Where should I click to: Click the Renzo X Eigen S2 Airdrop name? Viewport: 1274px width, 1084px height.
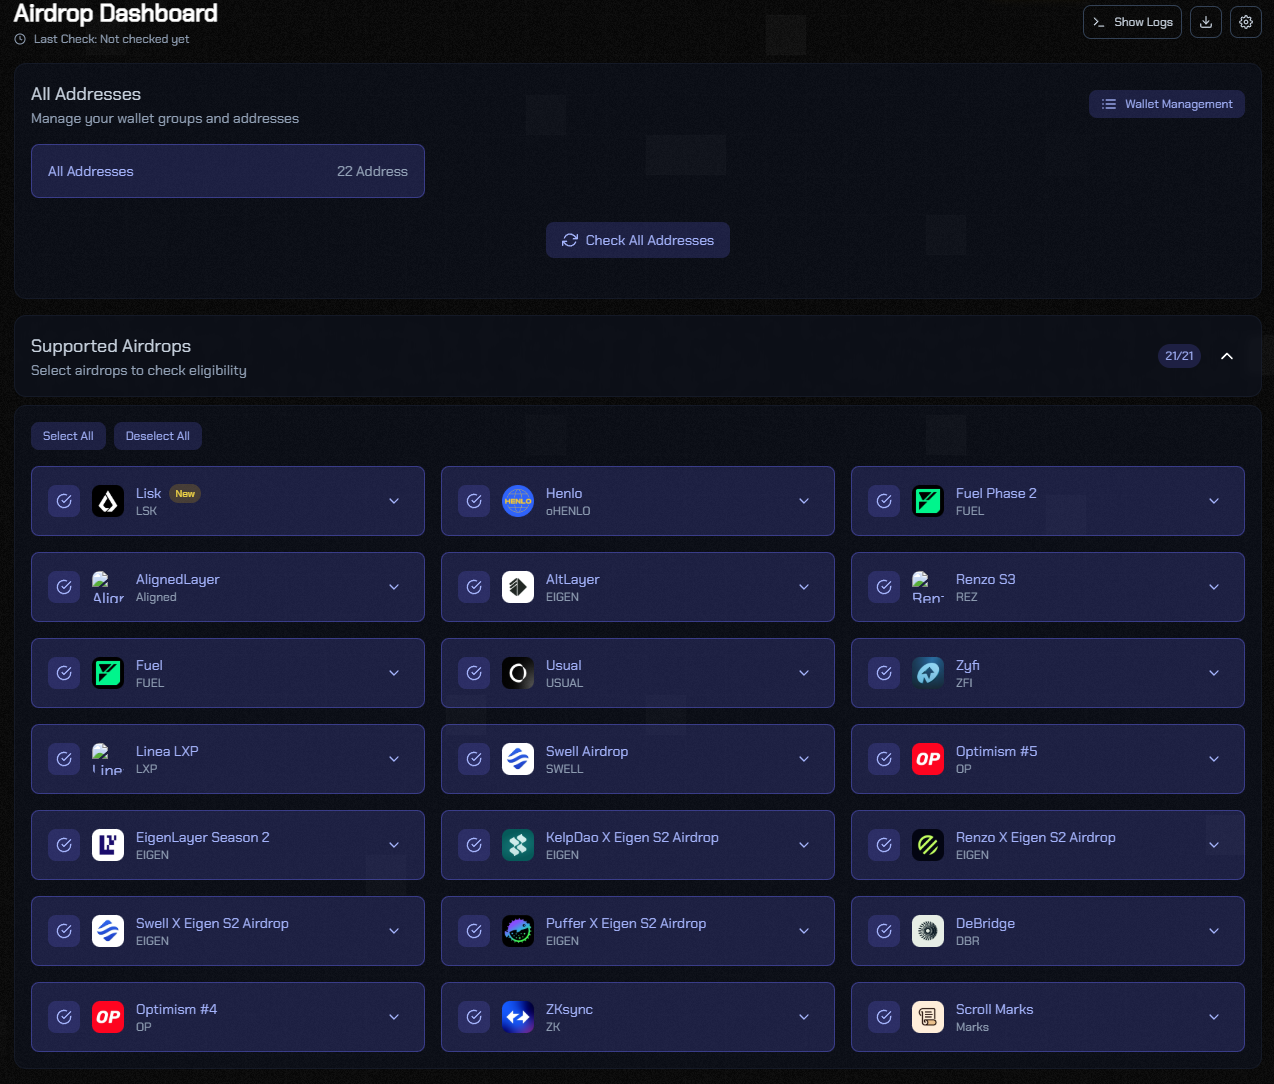[x=1036, y=837]
